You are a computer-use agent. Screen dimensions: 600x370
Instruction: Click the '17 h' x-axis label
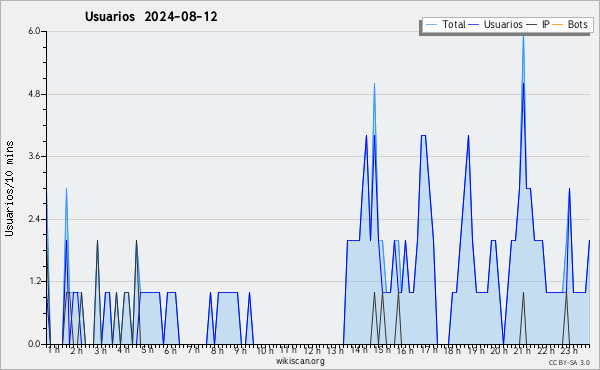pos(429,350)
